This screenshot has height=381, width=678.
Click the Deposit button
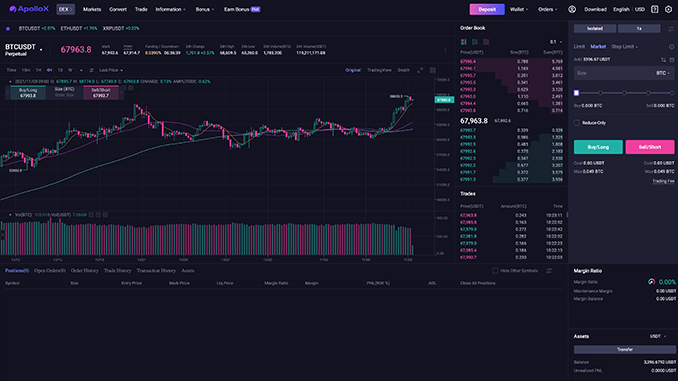coord(487,9)
